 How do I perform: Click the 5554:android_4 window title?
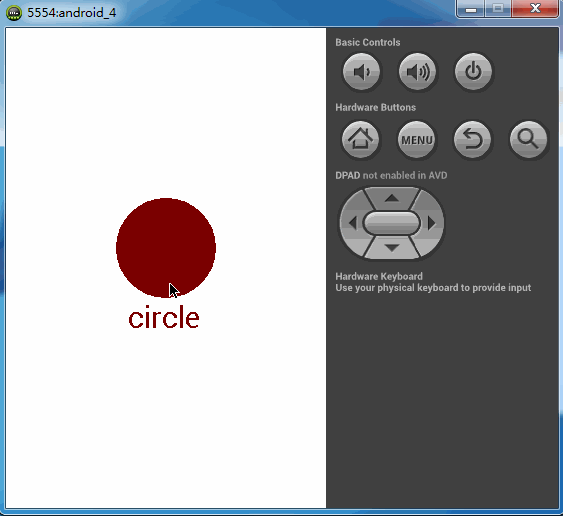point(72,13)
